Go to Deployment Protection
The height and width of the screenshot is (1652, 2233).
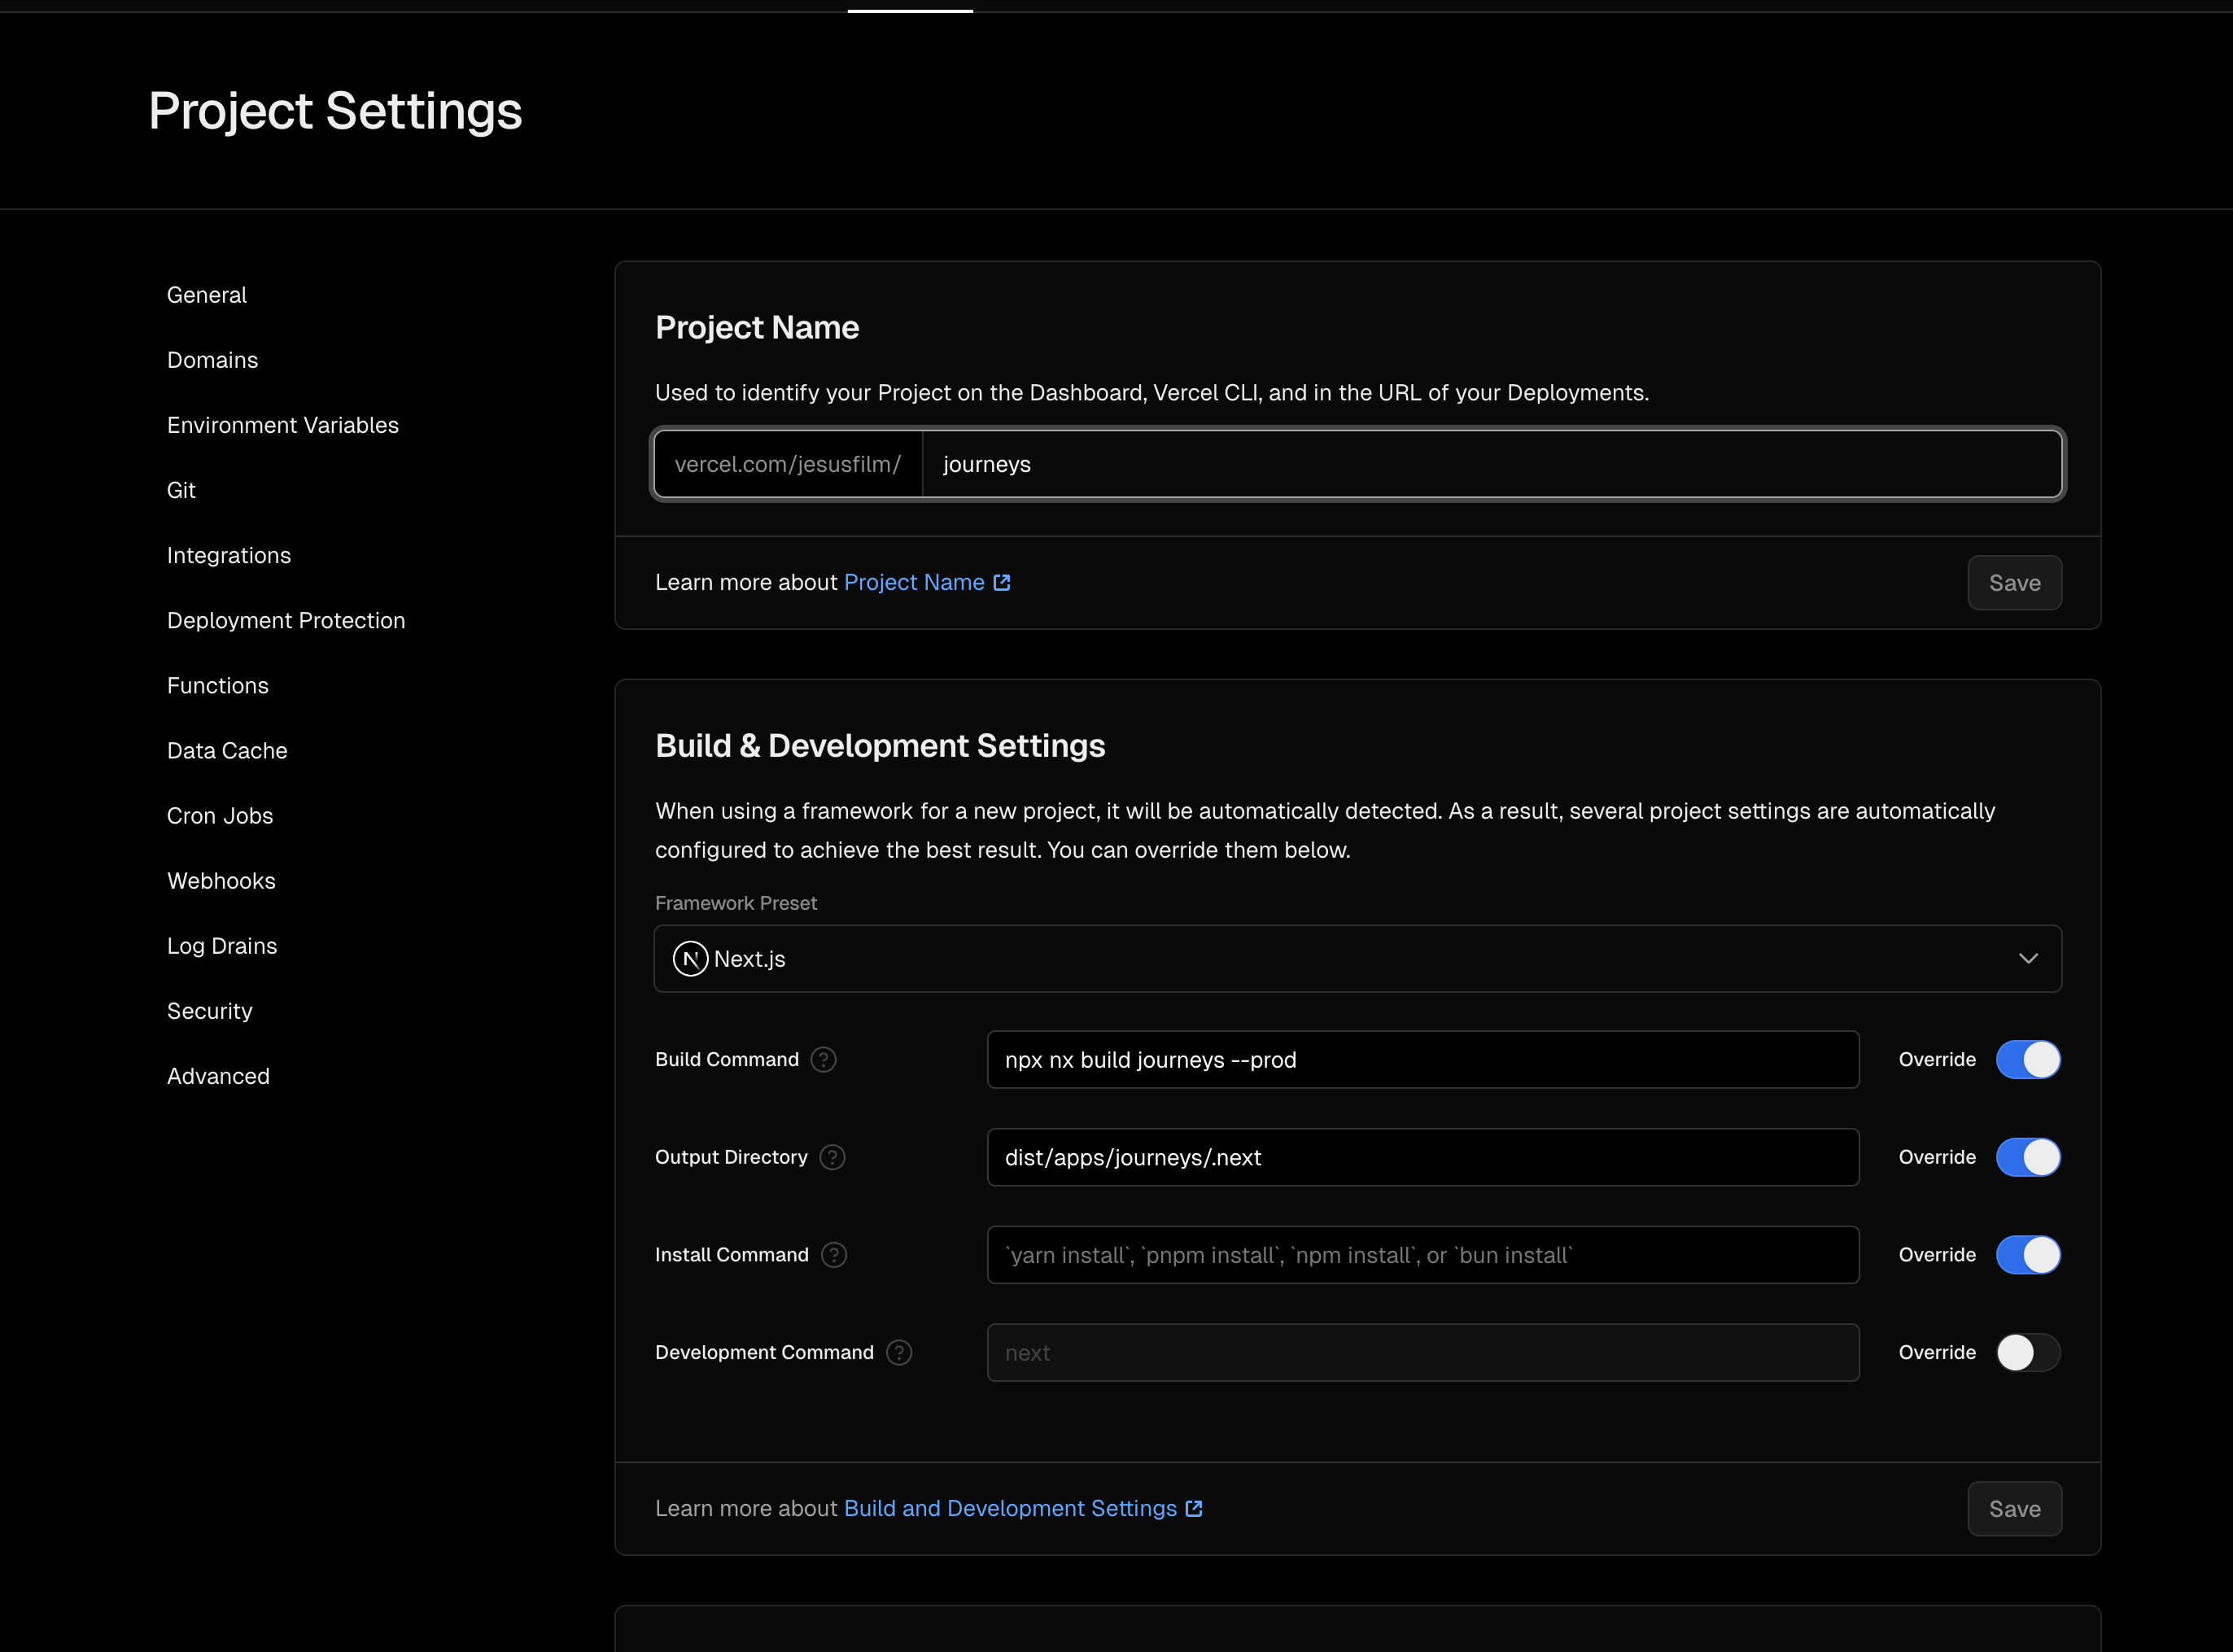point(286,620)
